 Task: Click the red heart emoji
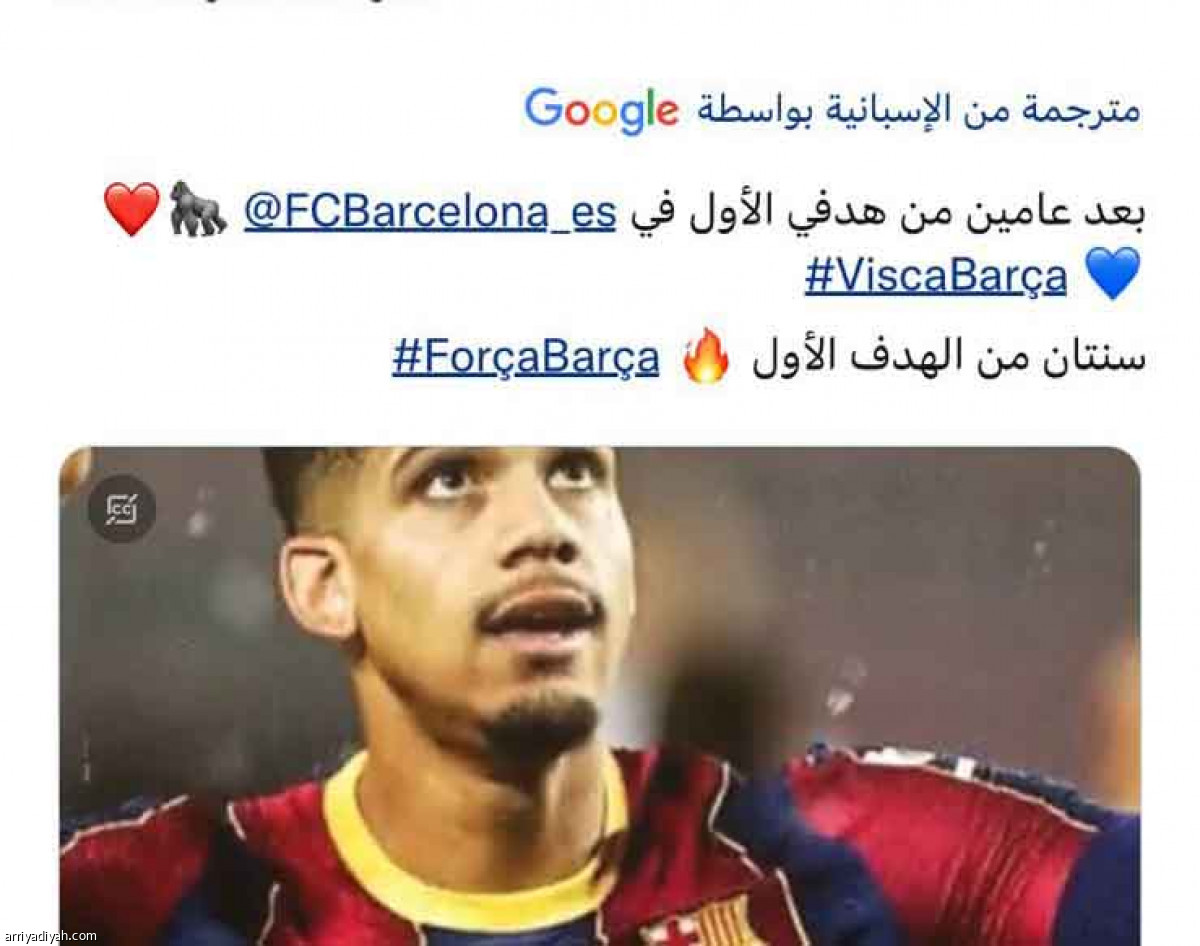click(132, 209)
